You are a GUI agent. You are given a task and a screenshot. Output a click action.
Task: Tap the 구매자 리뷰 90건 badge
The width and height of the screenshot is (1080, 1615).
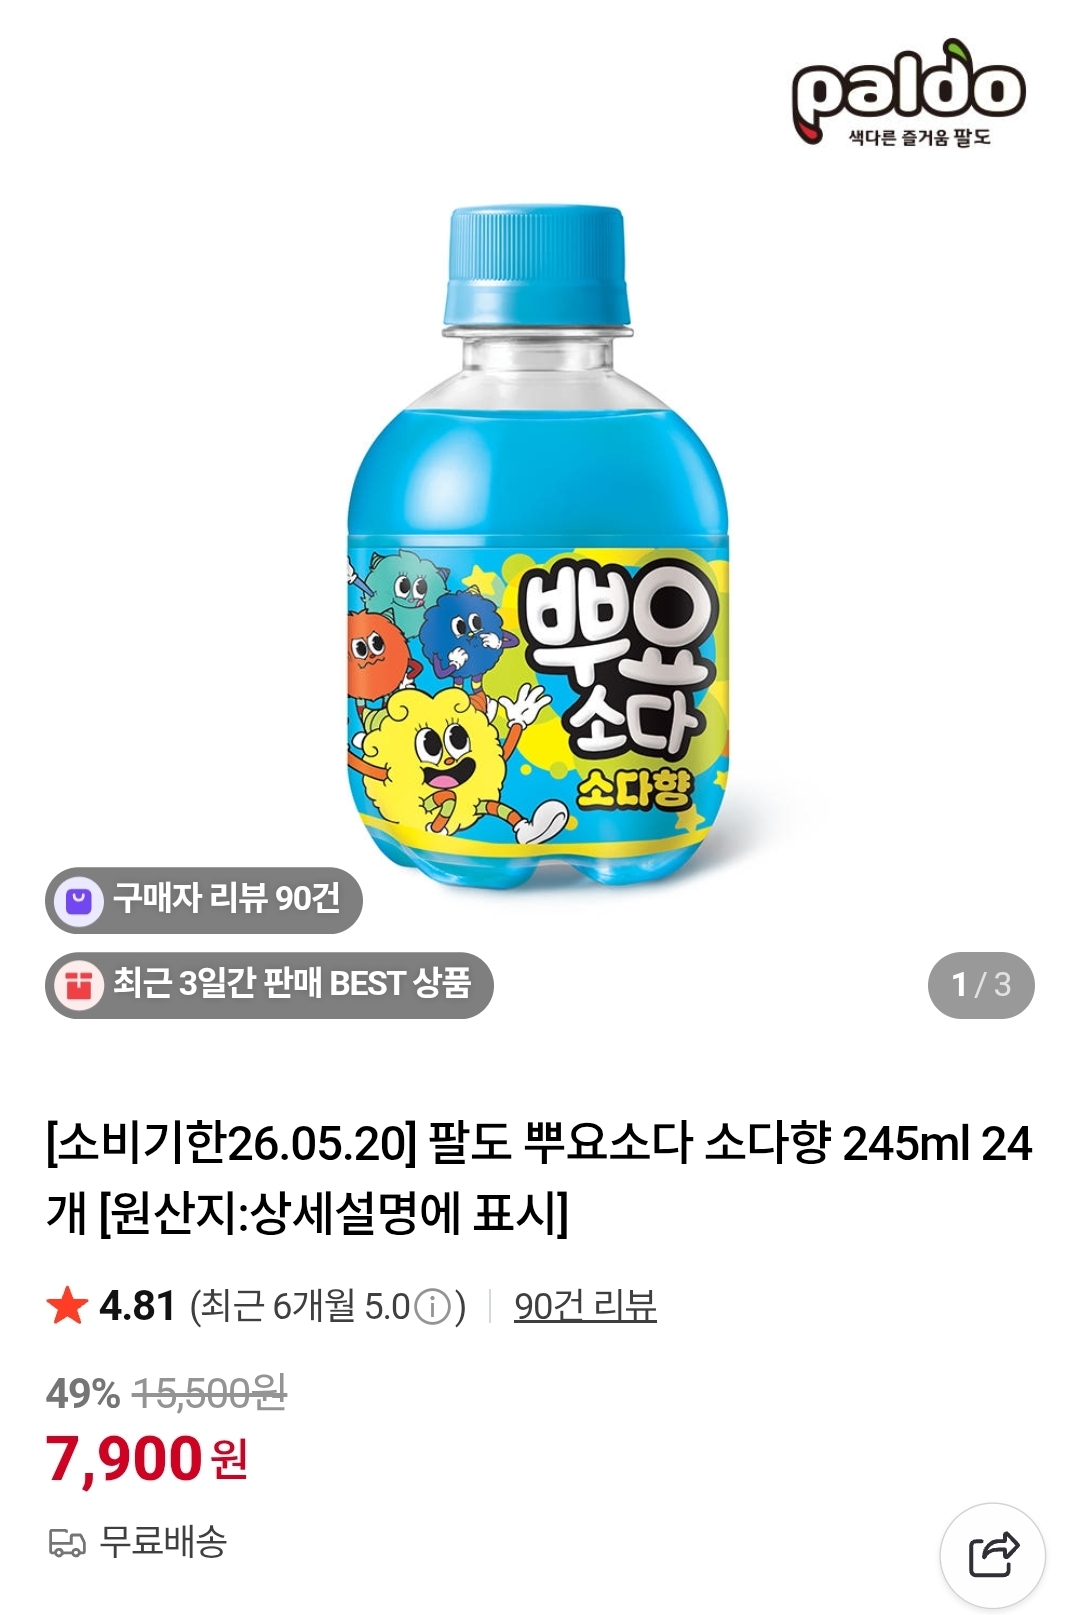(x=204, y=900)
